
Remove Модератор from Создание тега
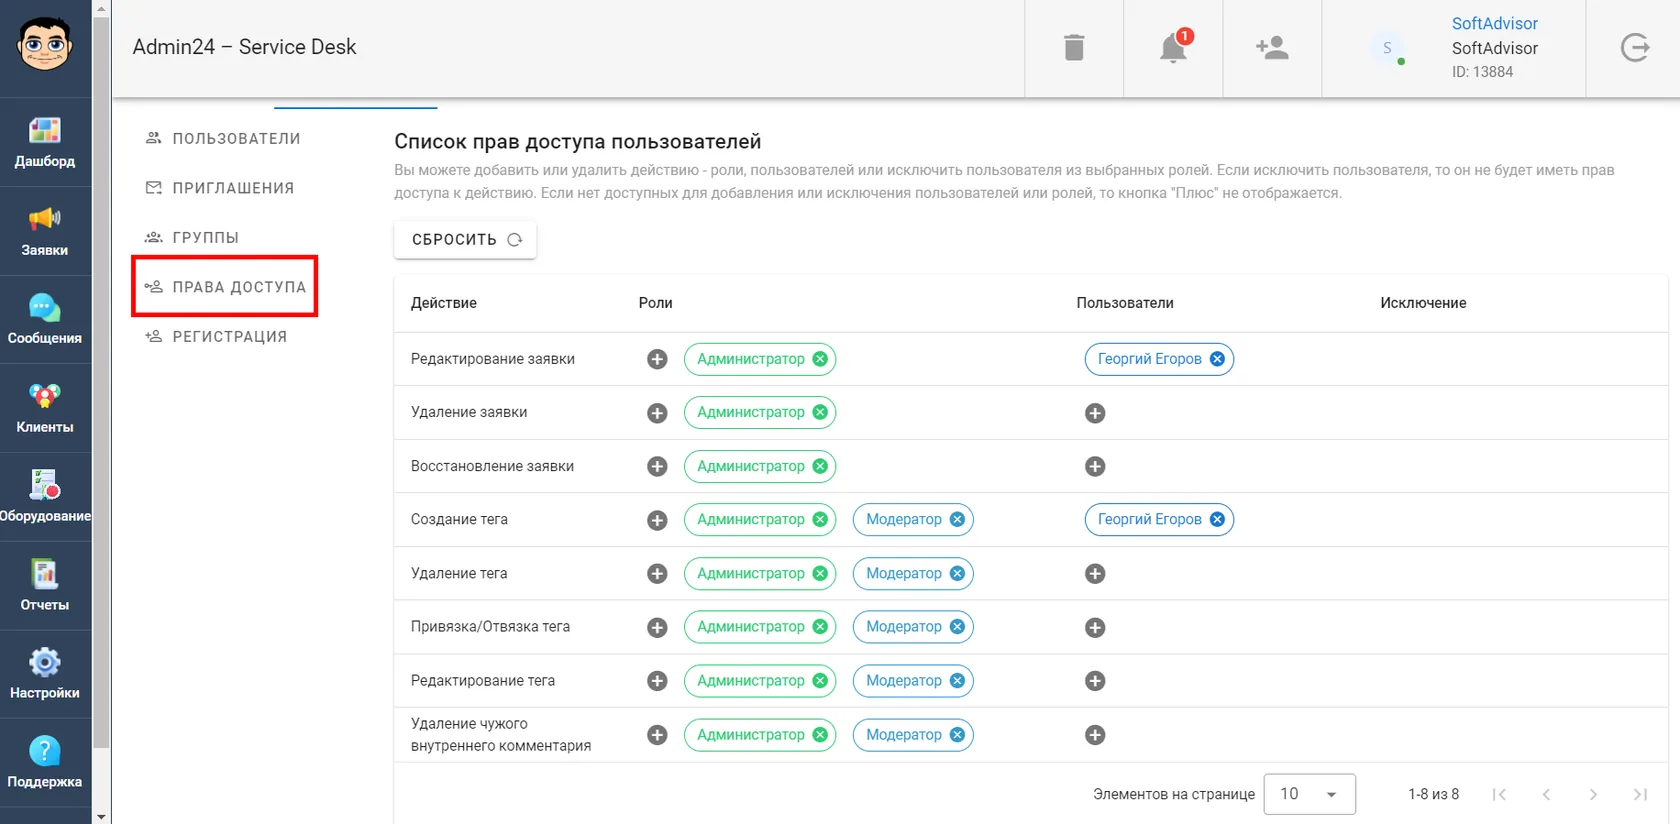pos(957,519)
